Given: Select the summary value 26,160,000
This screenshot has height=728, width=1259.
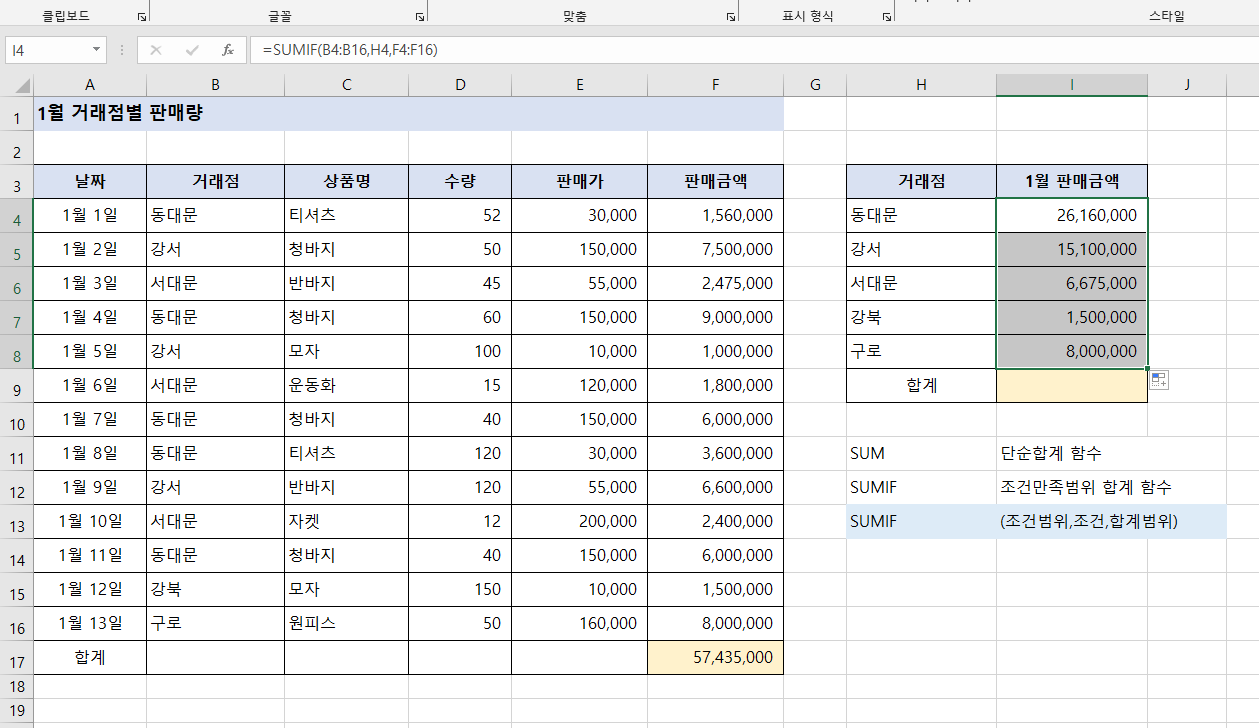Looking at the screenshot, I should click(x=1071, y=216).
